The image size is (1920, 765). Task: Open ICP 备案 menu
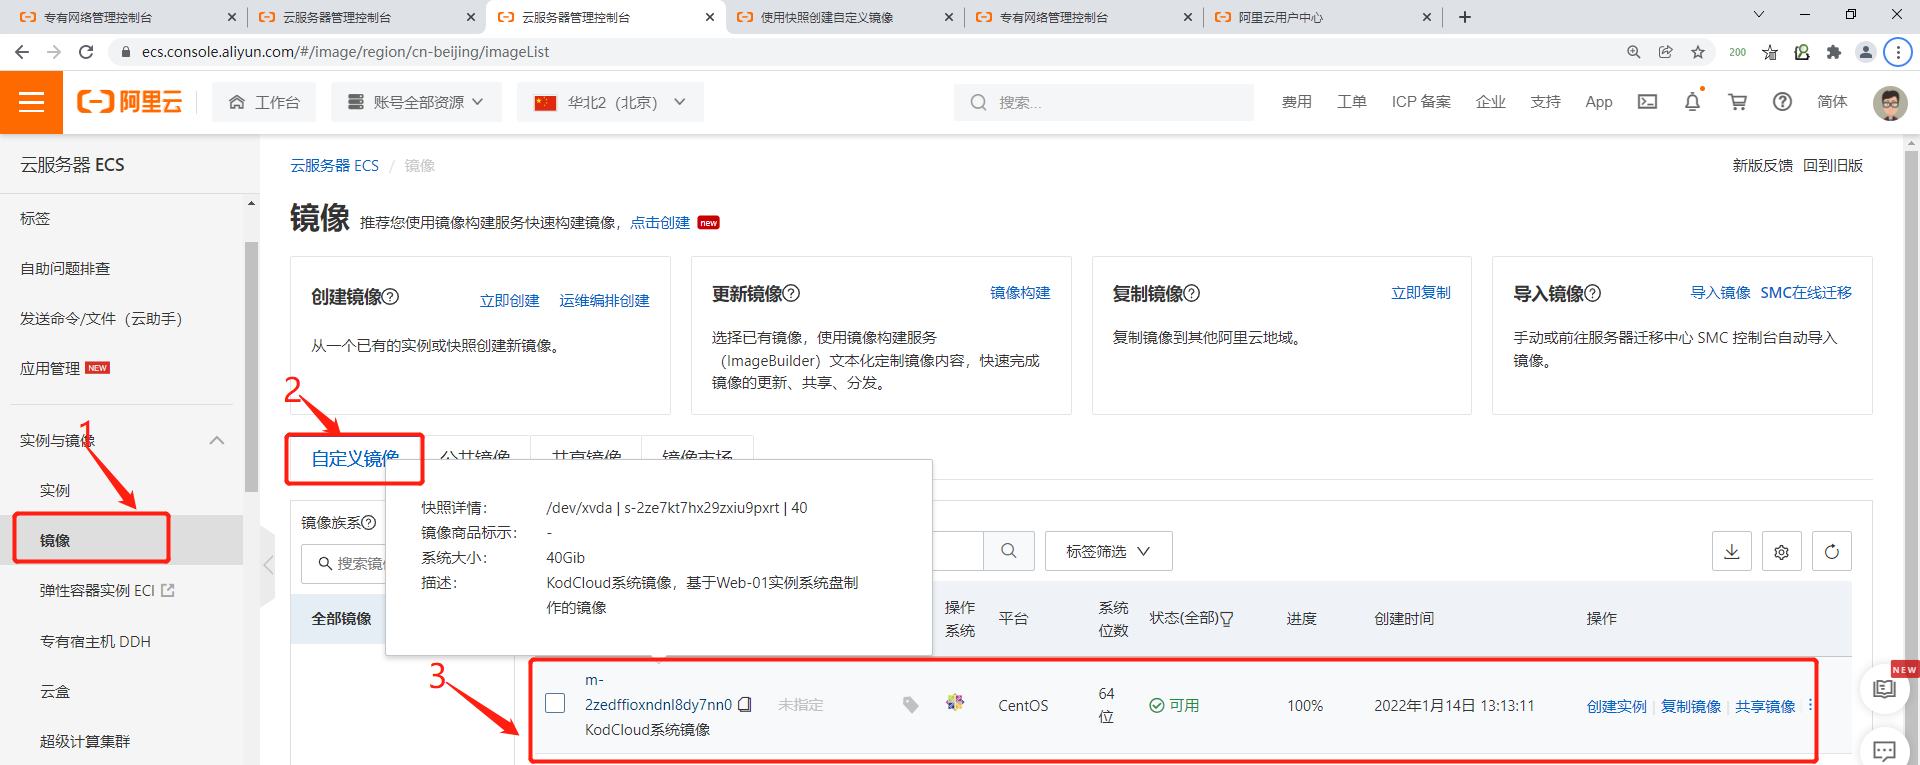(1421, 102)
